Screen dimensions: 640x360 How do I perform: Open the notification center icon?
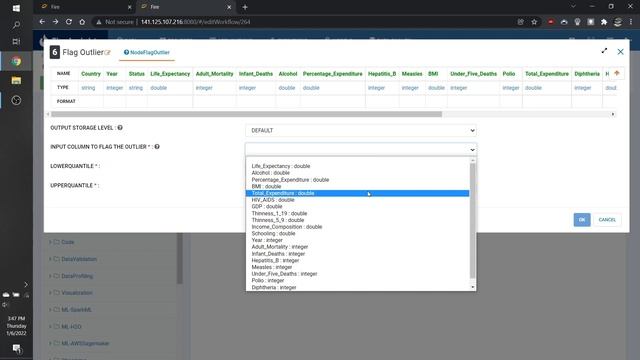click(17, 349)
